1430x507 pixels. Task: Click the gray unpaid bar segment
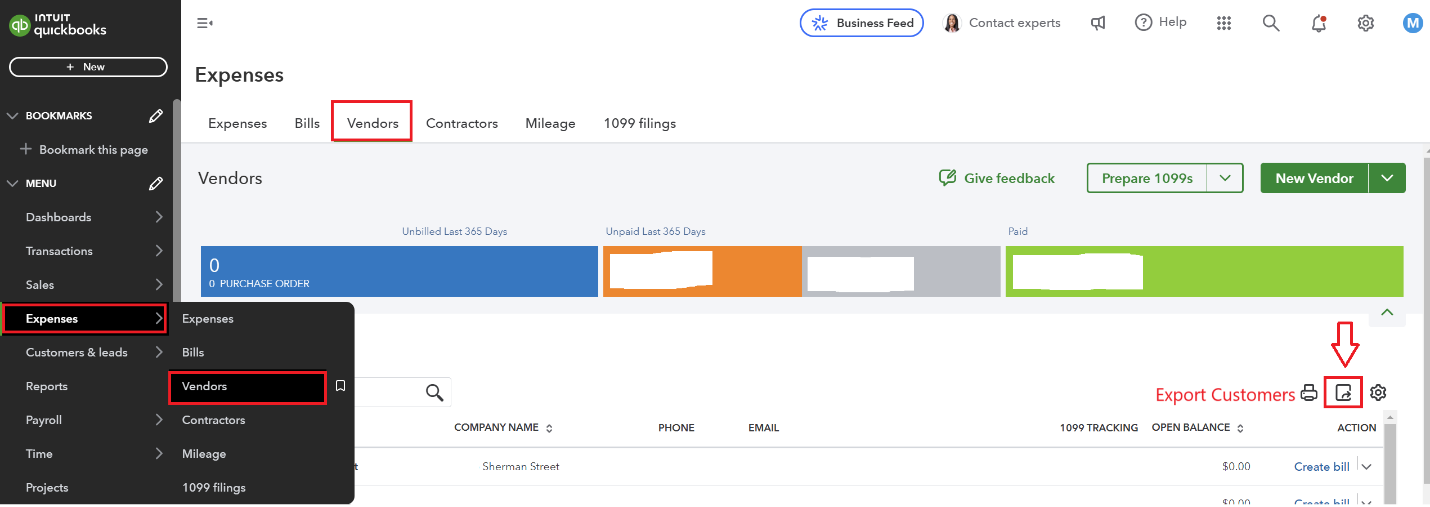pyautogui.click(x=901, y=271)
